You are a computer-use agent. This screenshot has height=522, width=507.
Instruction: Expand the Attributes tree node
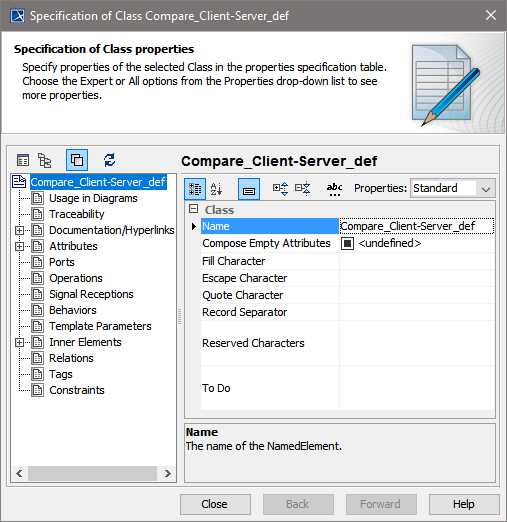(19, 246)
